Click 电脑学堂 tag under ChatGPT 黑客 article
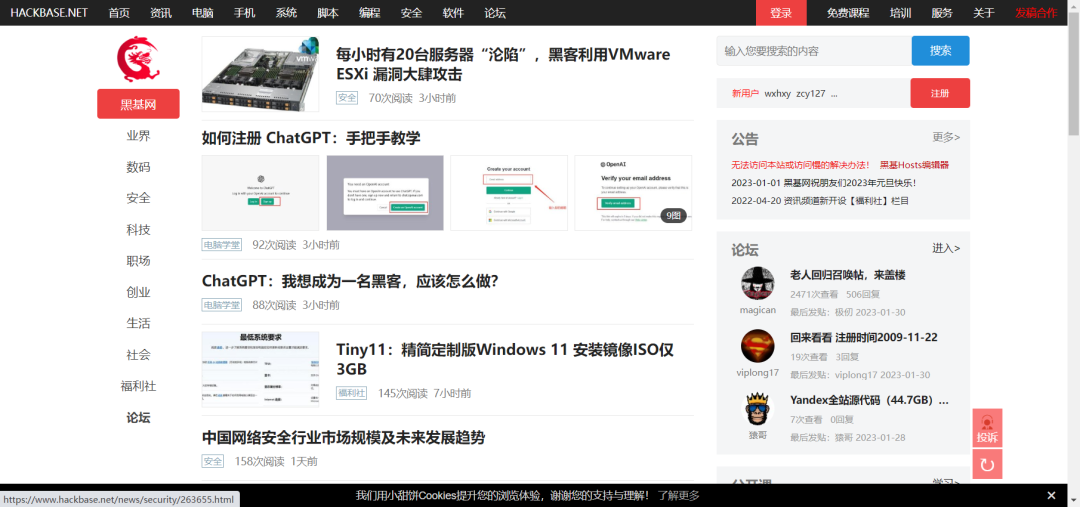 (x=222, y=304)
